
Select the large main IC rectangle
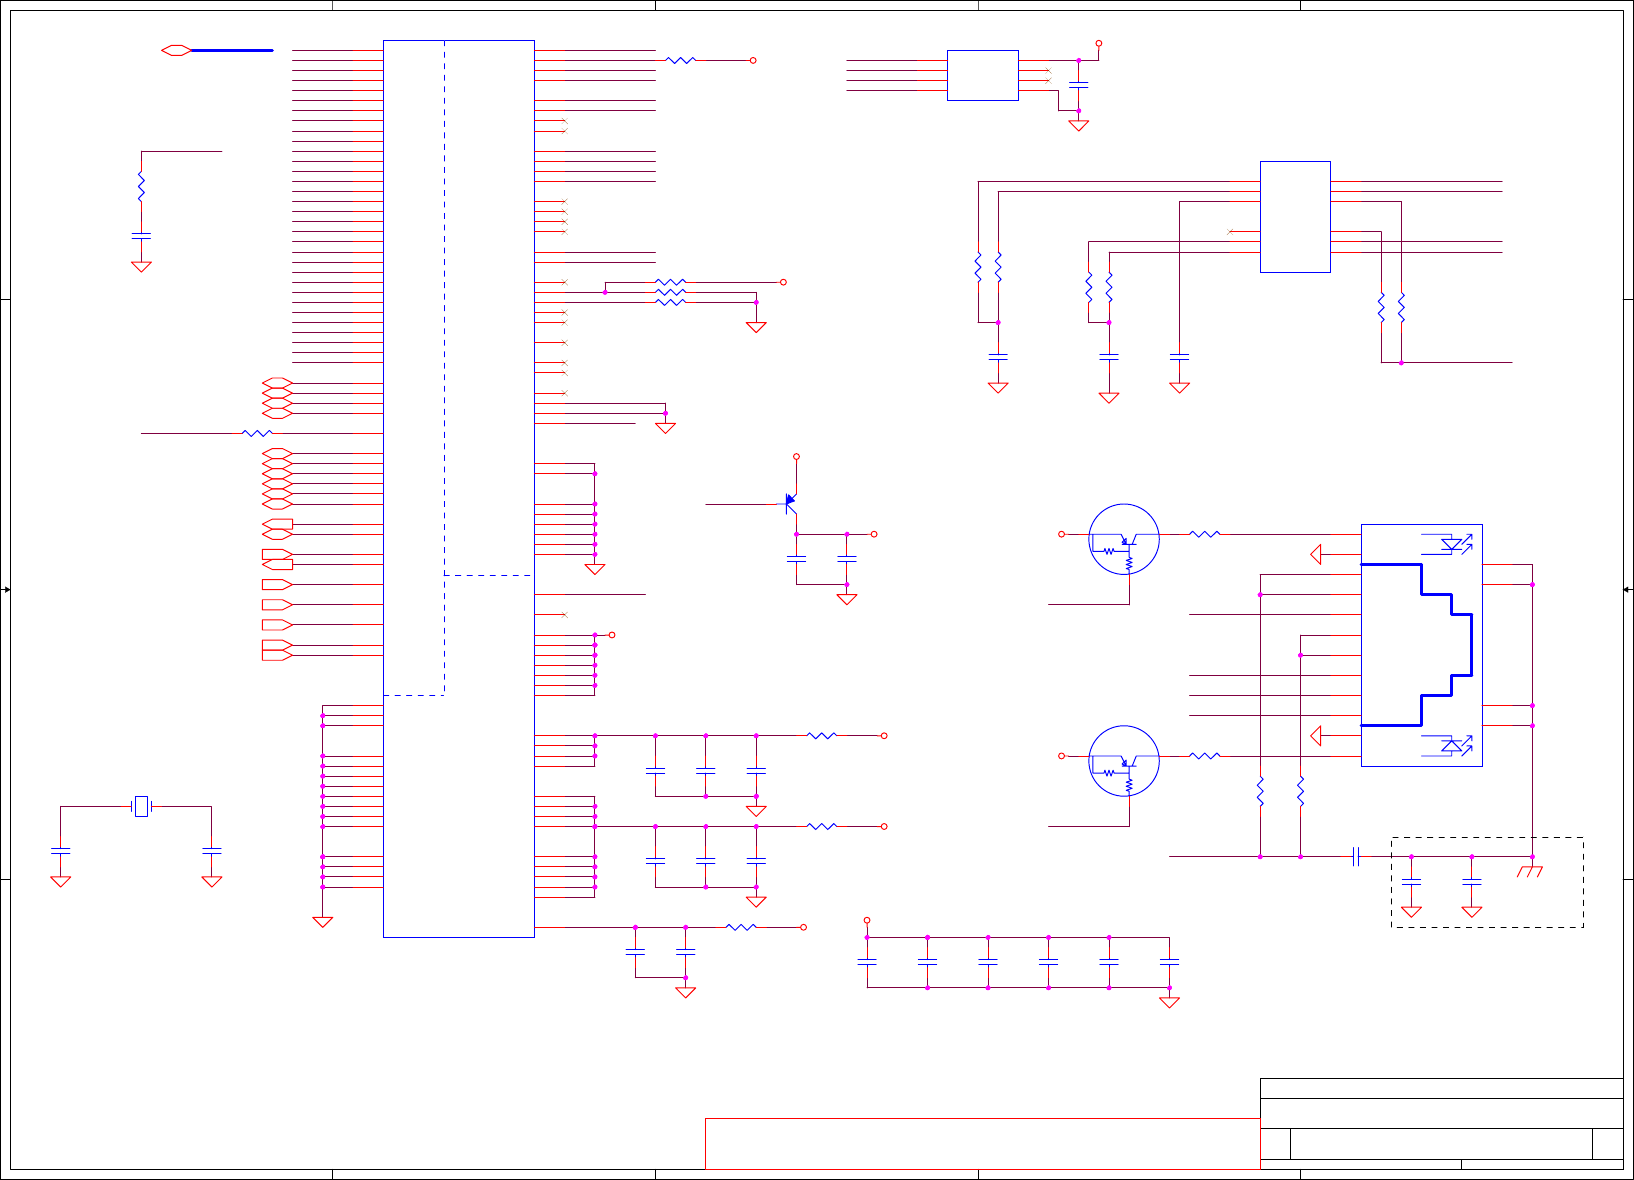459,489
